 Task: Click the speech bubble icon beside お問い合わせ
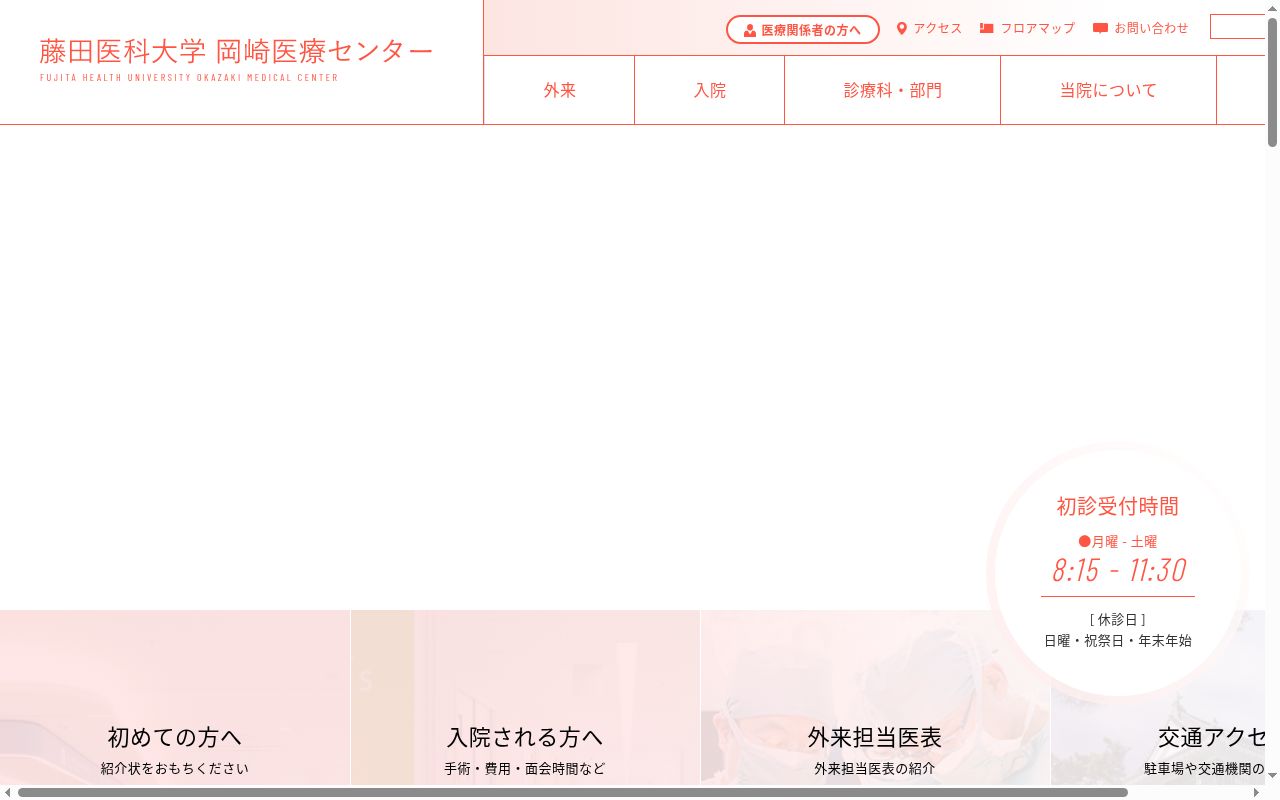click(x=1100, y=29)
